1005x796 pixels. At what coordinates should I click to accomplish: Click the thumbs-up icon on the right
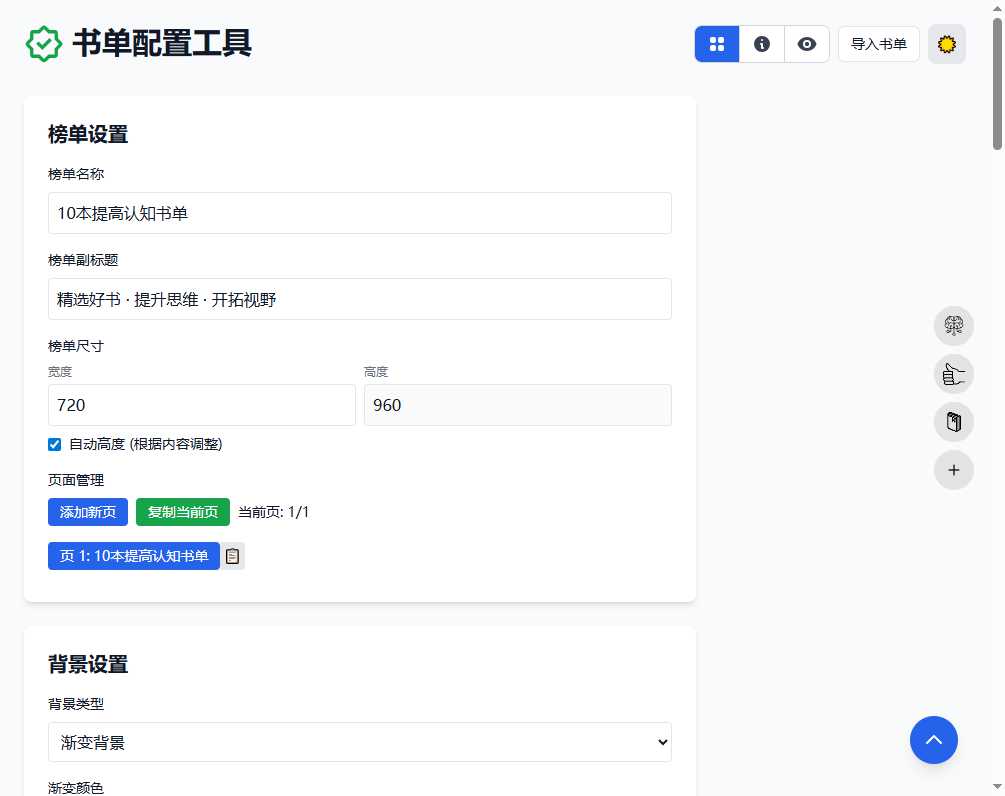coord(953,374)
